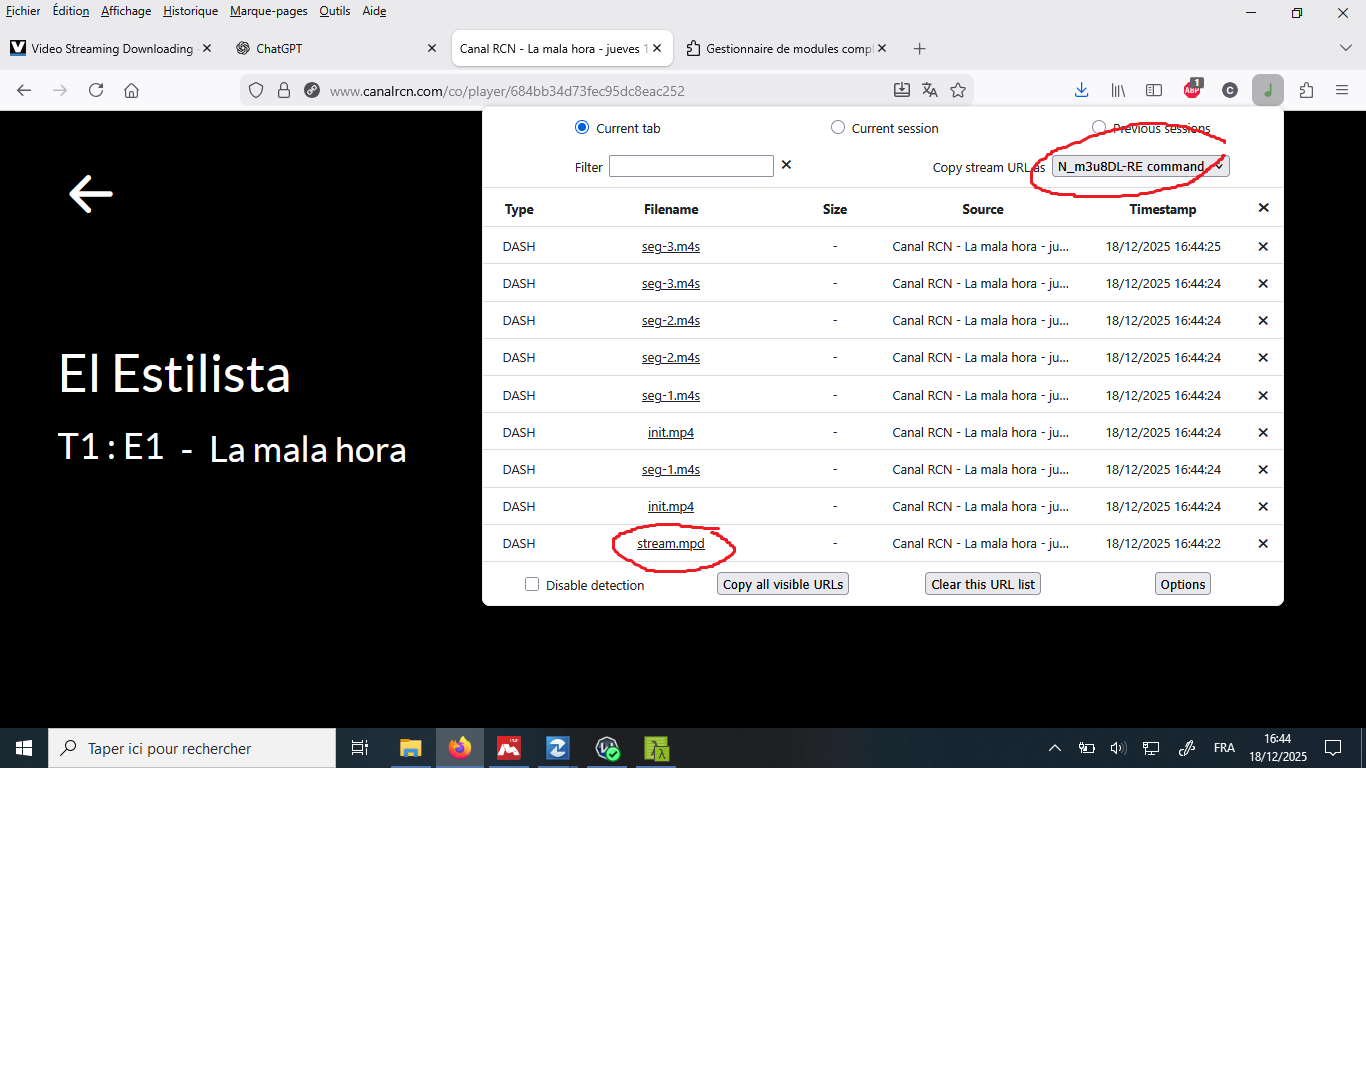Open the Affichage menu
Viewport: 1366px width, 1080px height.
126,11
